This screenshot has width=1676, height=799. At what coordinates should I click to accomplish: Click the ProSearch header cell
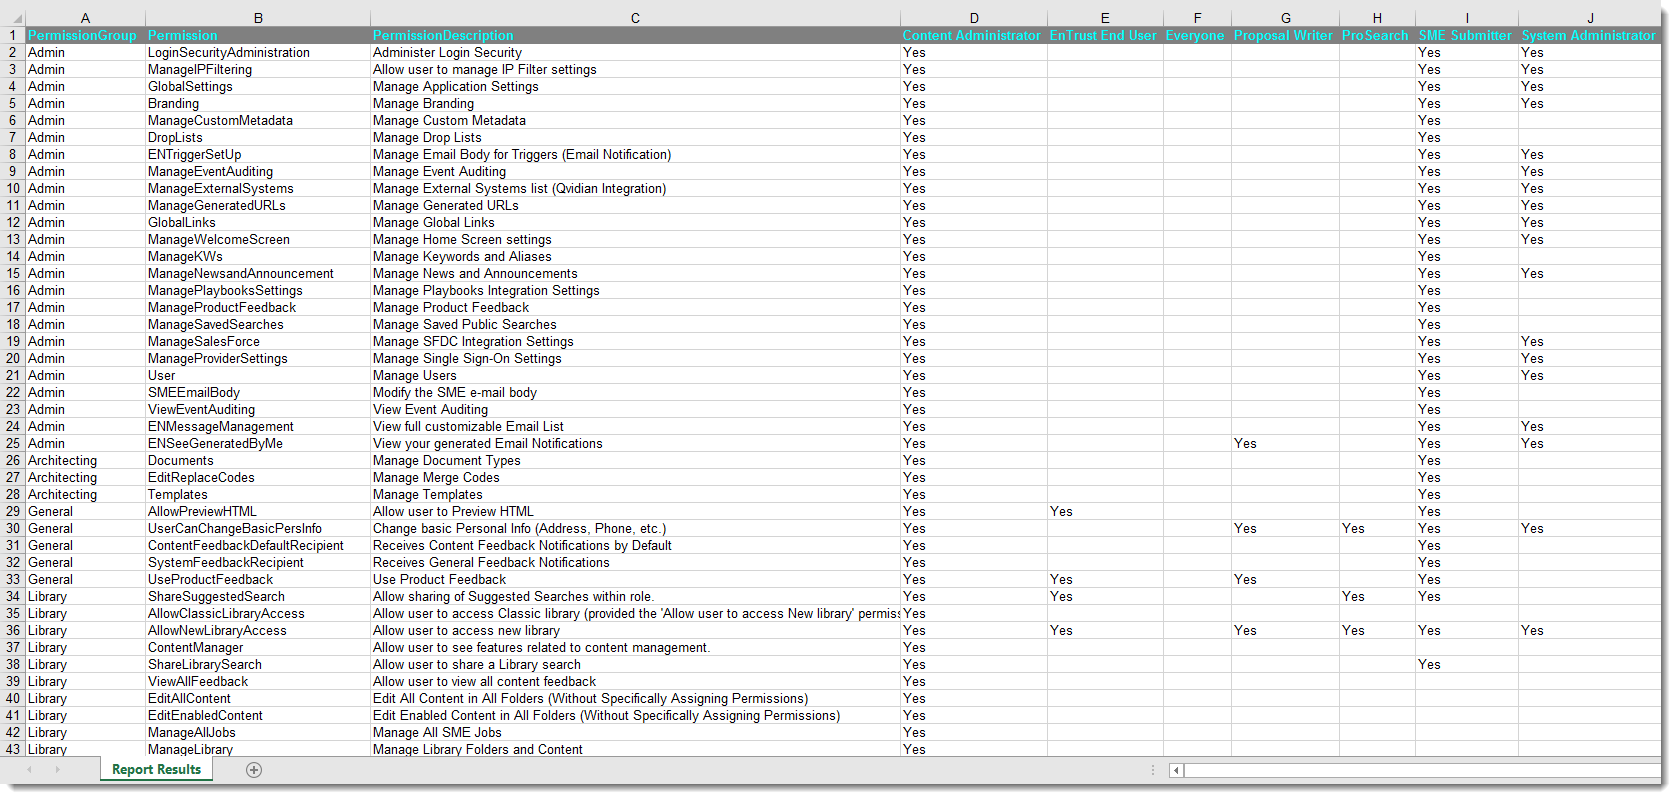1377,35
